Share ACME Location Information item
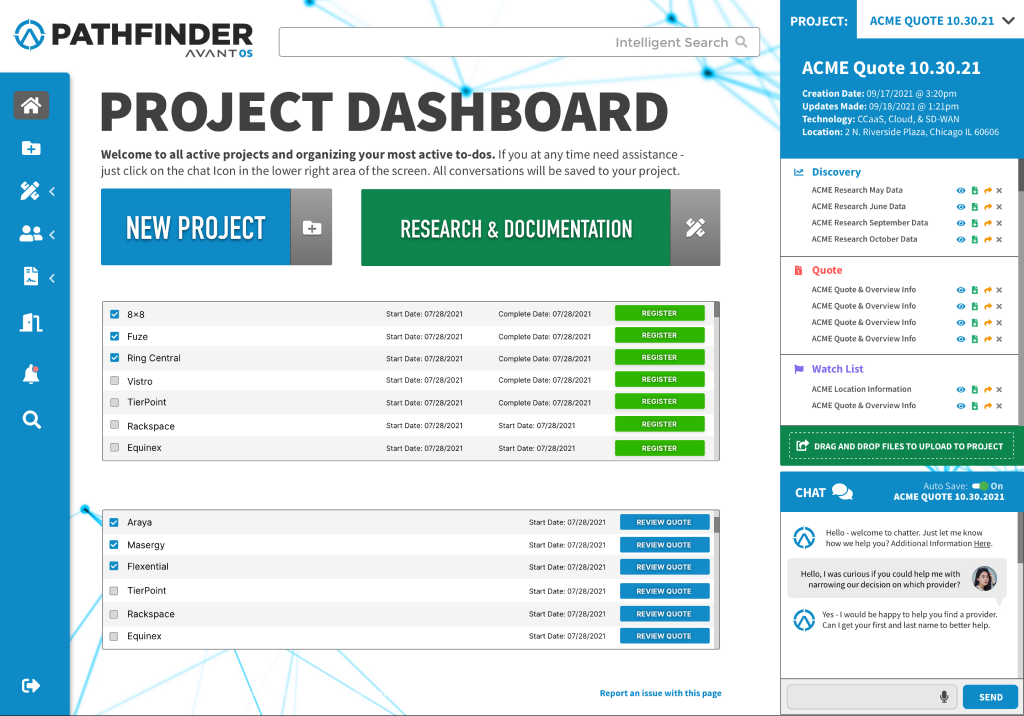Viewport: 1024px width, 716px height. pos(987,390)
